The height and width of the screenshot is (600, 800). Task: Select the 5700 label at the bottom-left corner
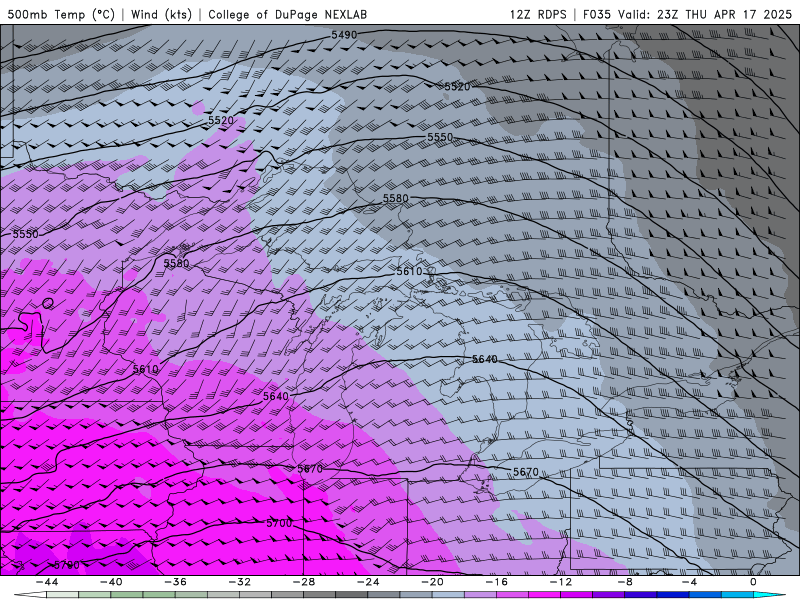[x=67, y=565]
